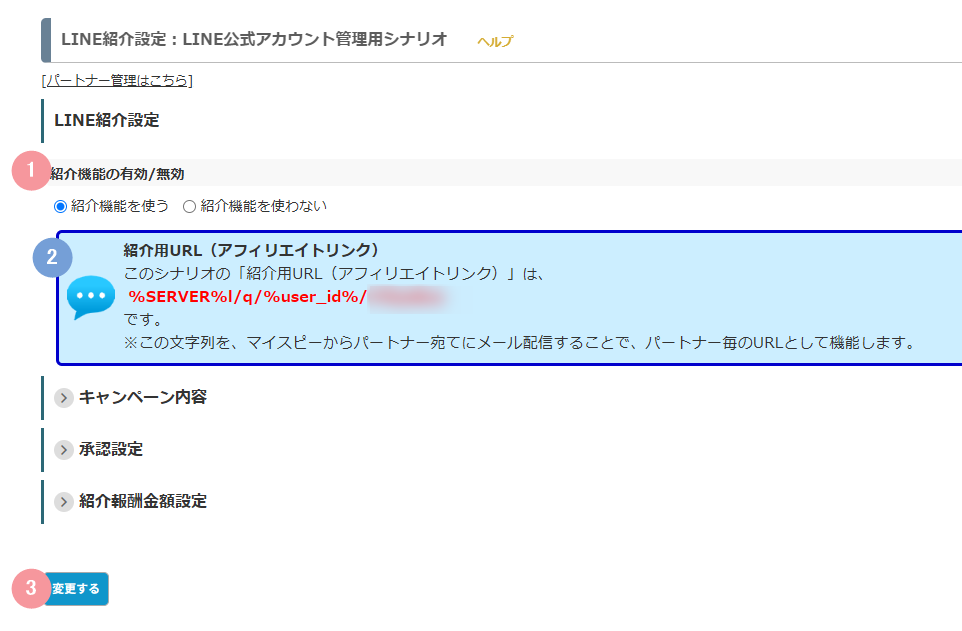962x631 pixels.
Task: Select 紹介機能を使う radio button
Action: [60, 206]
